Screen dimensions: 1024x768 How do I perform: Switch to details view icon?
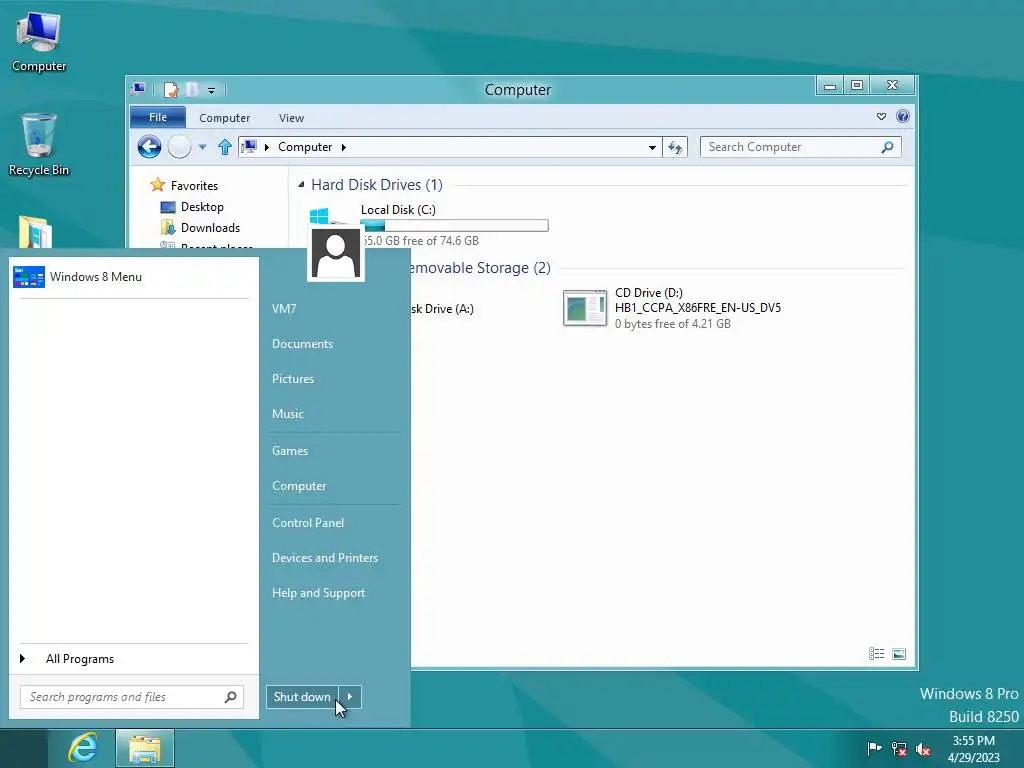[876, 654]
